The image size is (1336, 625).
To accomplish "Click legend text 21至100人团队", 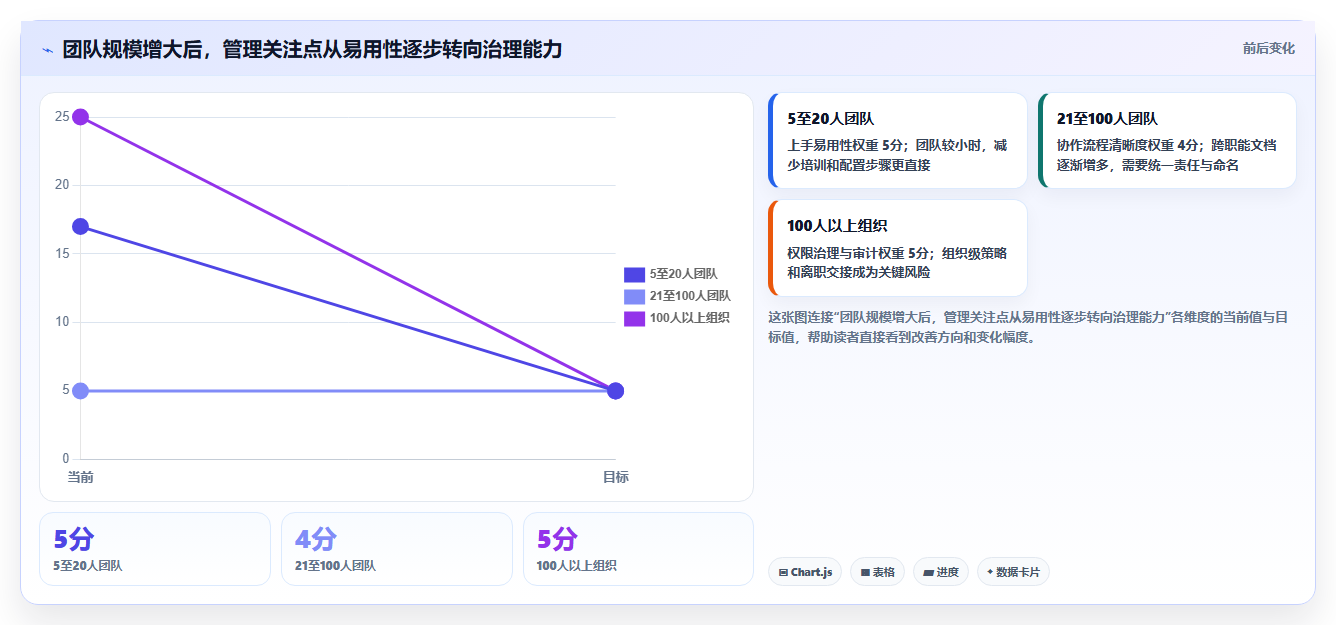I will (690, 296).
